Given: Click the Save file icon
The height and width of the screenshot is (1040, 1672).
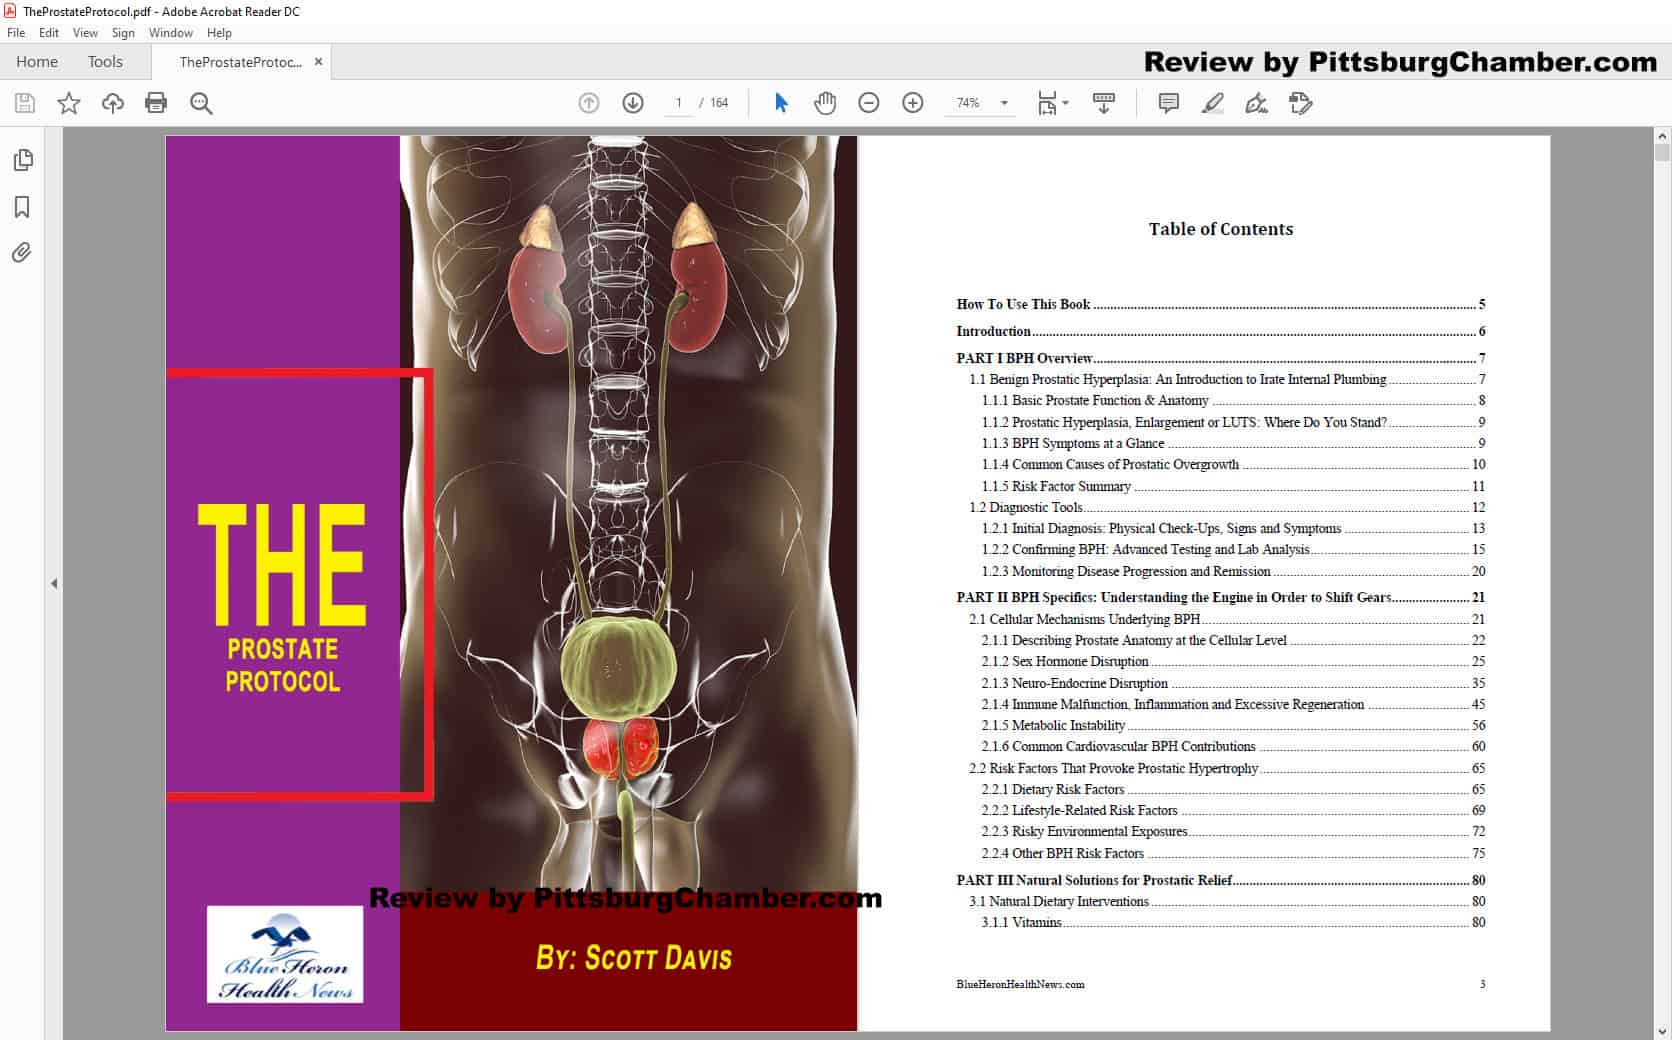Looking at the screenshot, I should 25,103.
